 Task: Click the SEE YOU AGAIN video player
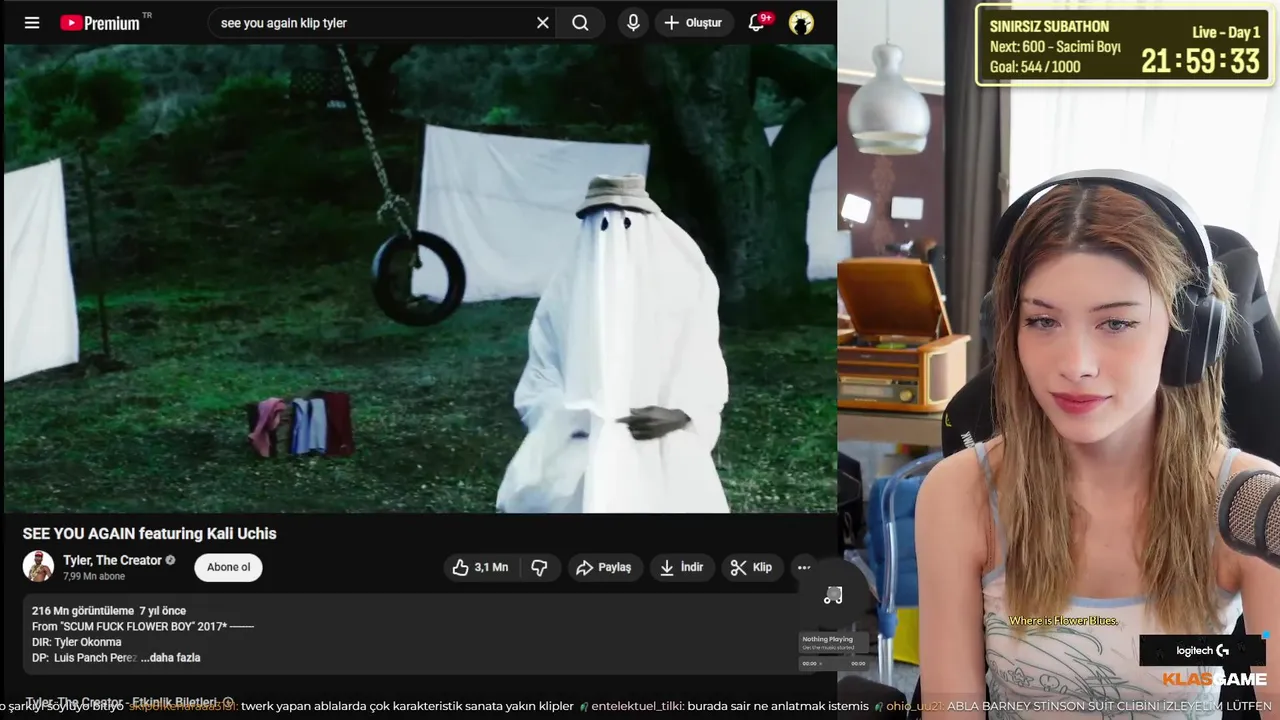click(x=419, y=278)
